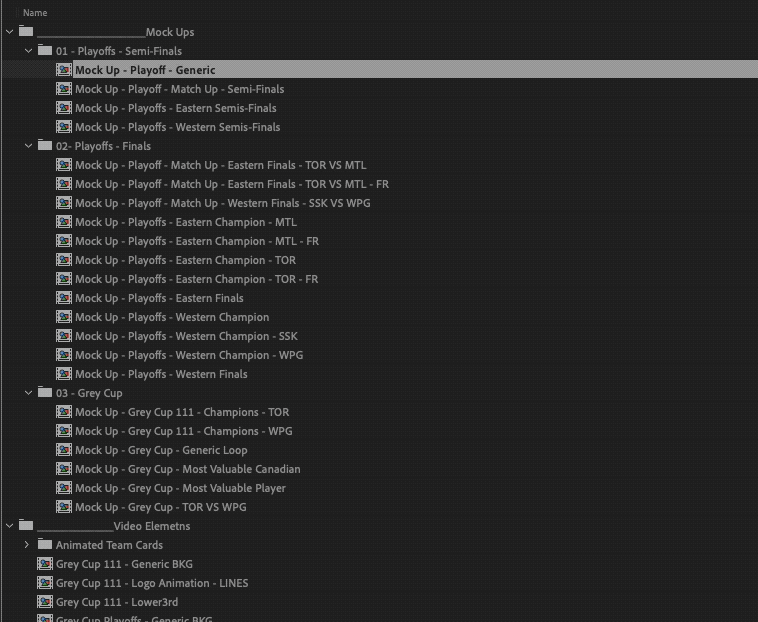
Task: Select 'Mock Up - Playoffs - Western Champion'
Action: pos(172,318)
